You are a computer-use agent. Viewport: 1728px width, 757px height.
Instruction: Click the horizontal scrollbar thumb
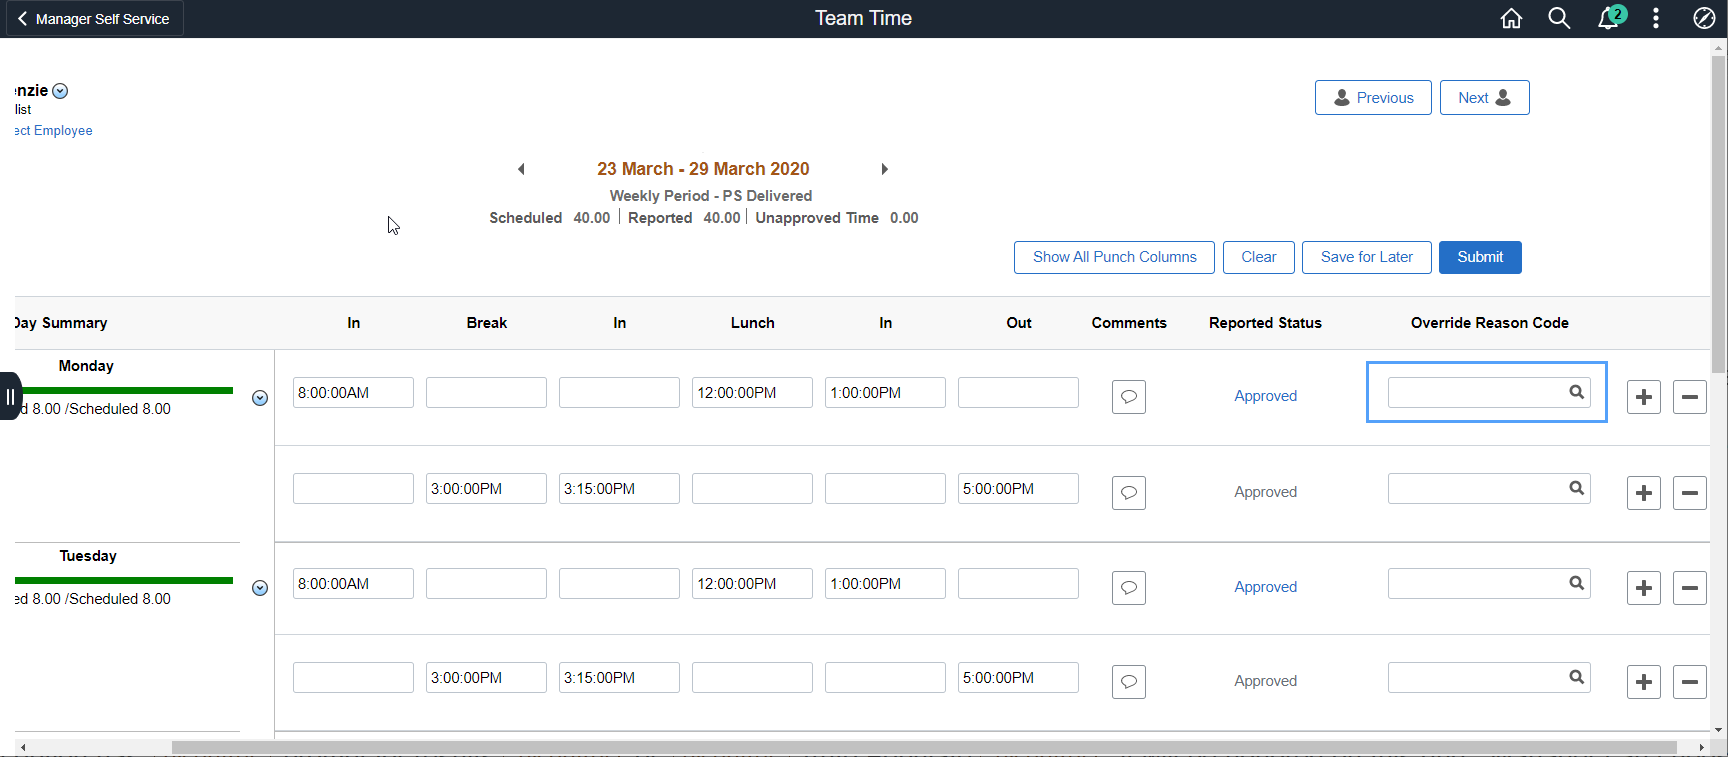(924, 747)
